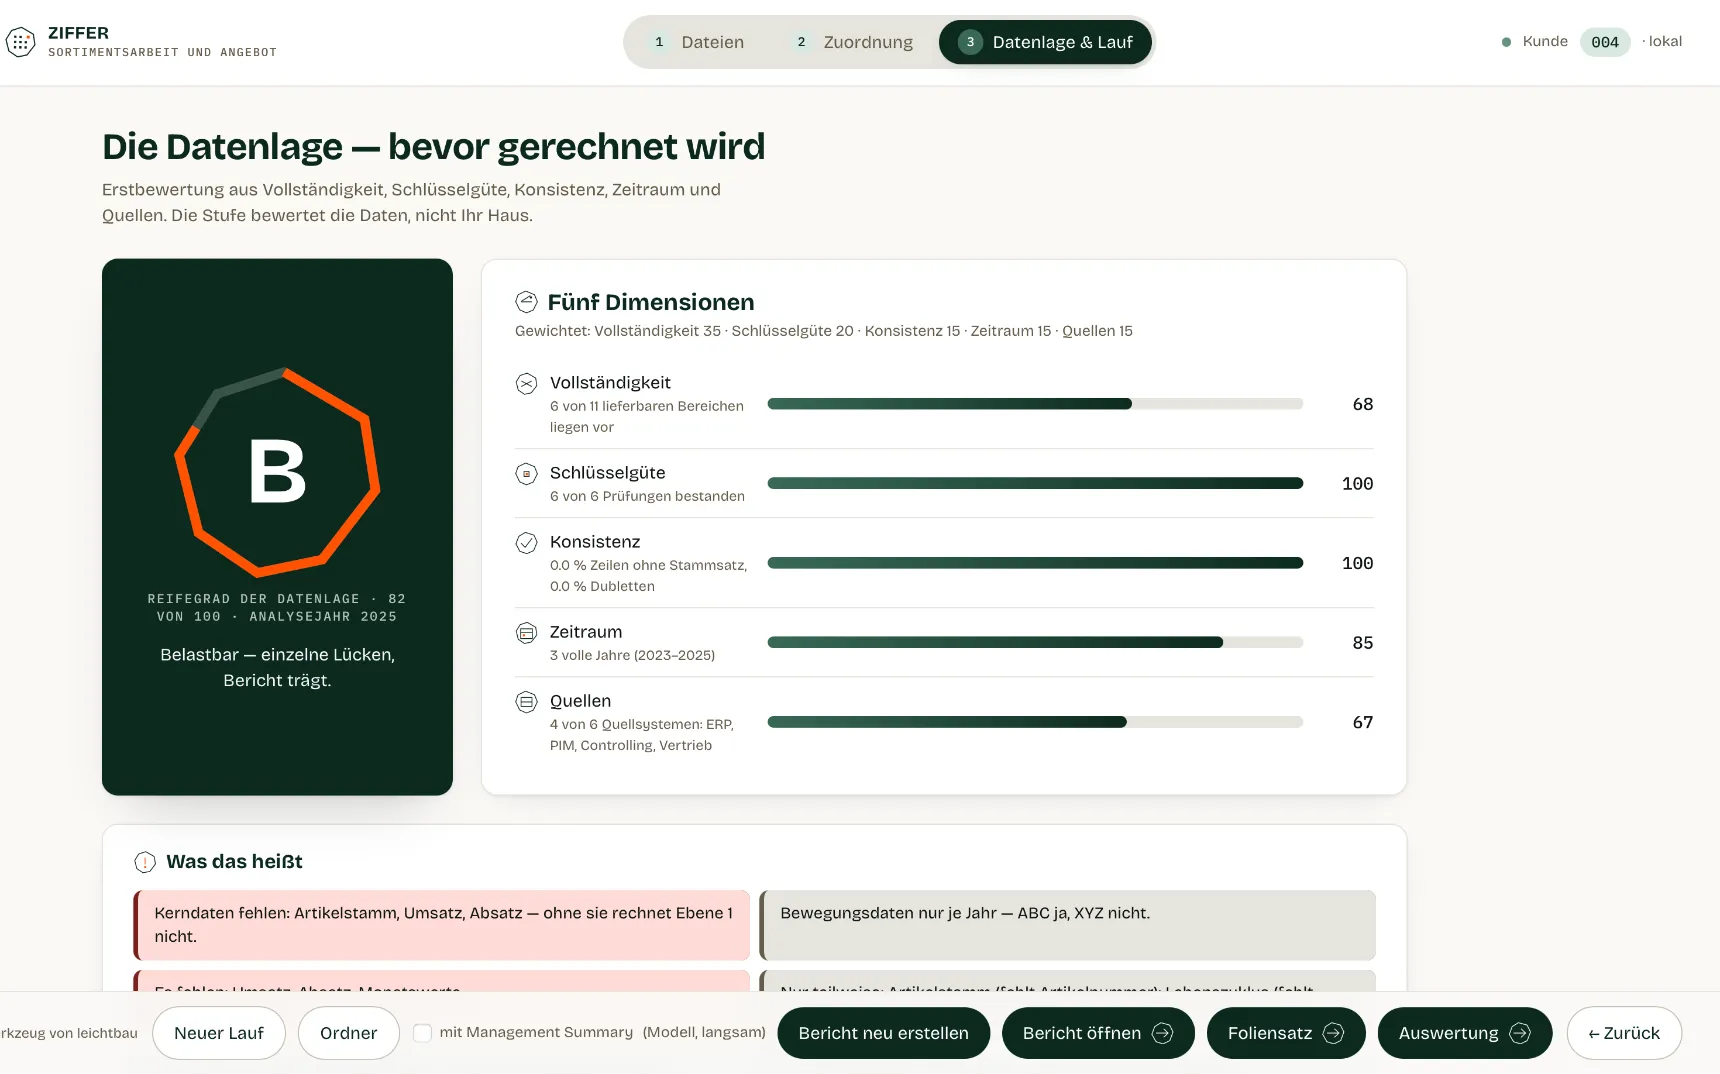This screenshot has width=1720, height=1074.
Task: Click the text '3 volle Jahre (2023–2025)'
Action: (x=632, y=655)
